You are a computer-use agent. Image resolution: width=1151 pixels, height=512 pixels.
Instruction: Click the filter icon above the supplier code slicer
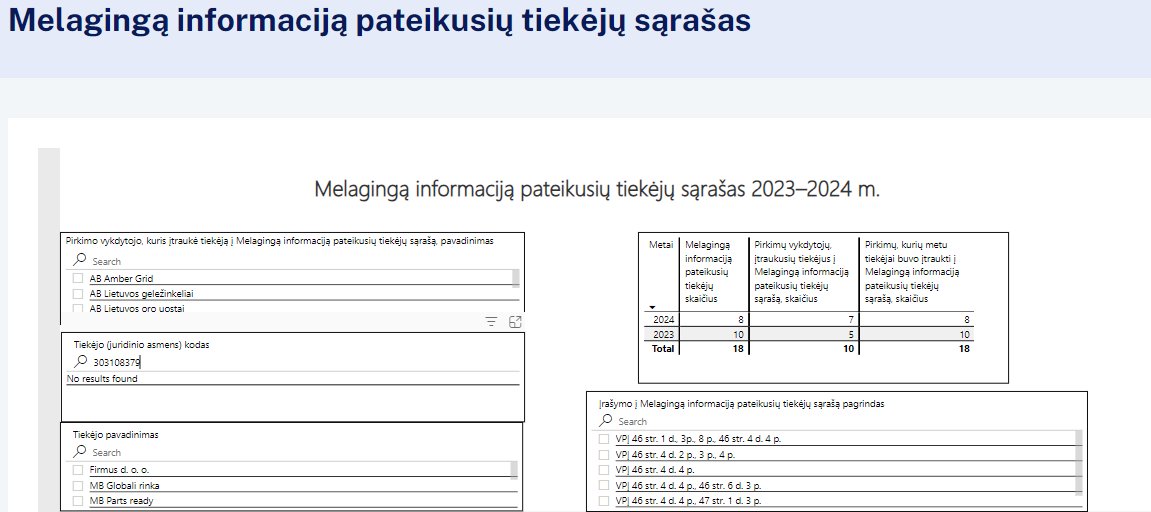coord(491,322)
